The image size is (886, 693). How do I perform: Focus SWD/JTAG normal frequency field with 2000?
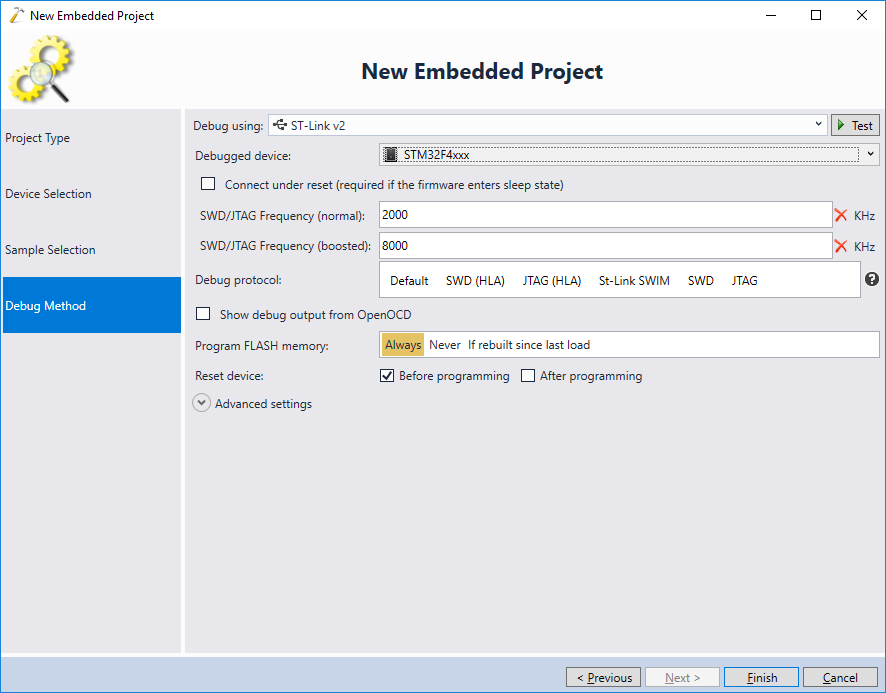point(605,215)
